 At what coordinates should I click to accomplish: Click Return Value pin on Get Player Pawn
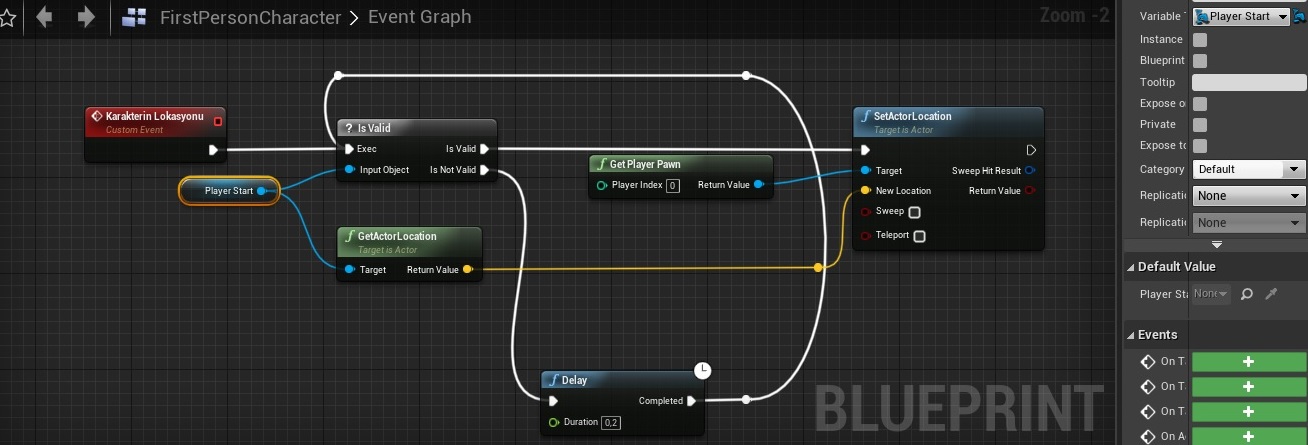tap(759, 185)
